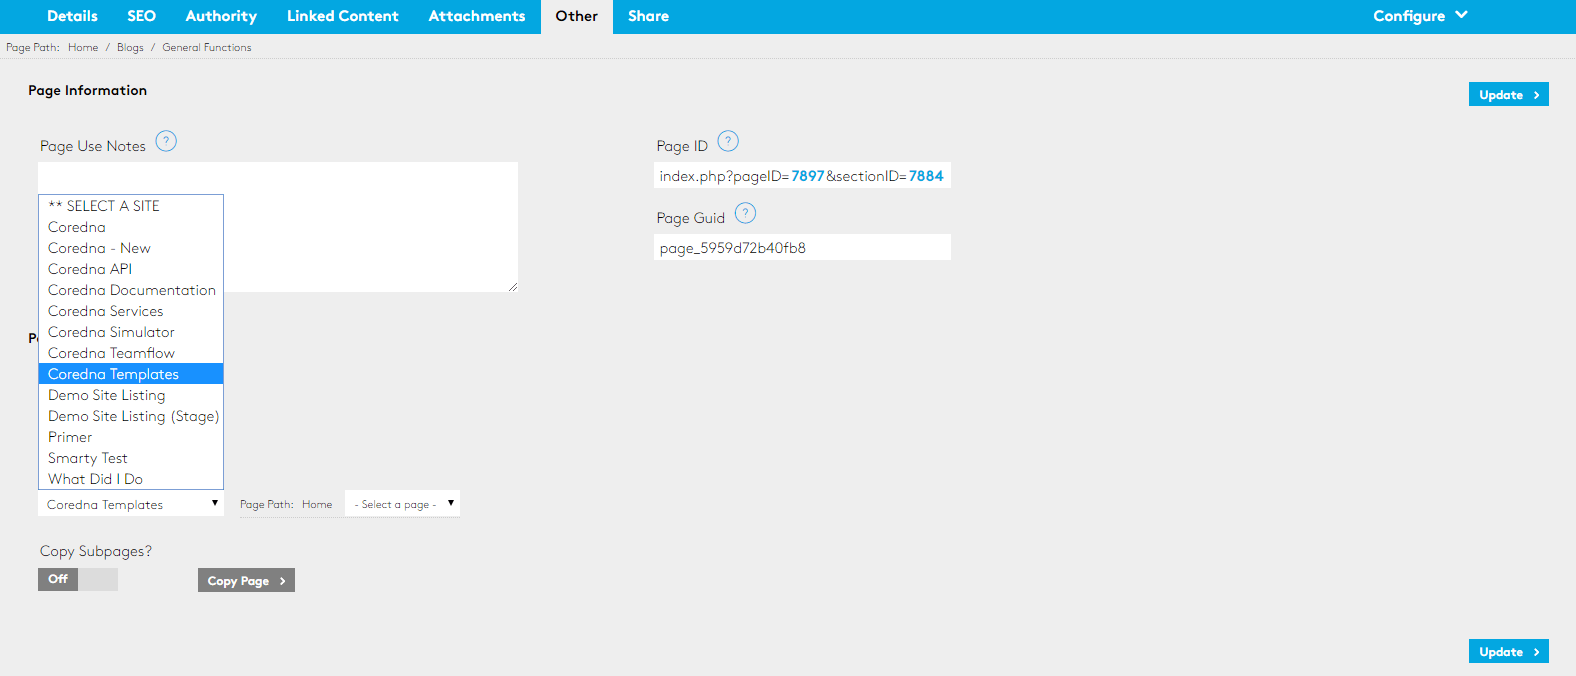
Task: Click the section ID number 7884
Action: [x=926, y=176]
